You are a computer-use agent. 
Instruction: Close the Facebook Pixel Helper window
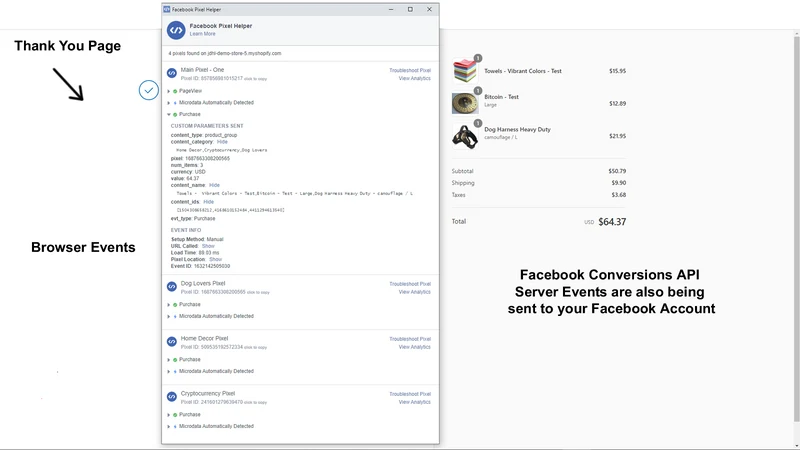(x=429, y=9)
